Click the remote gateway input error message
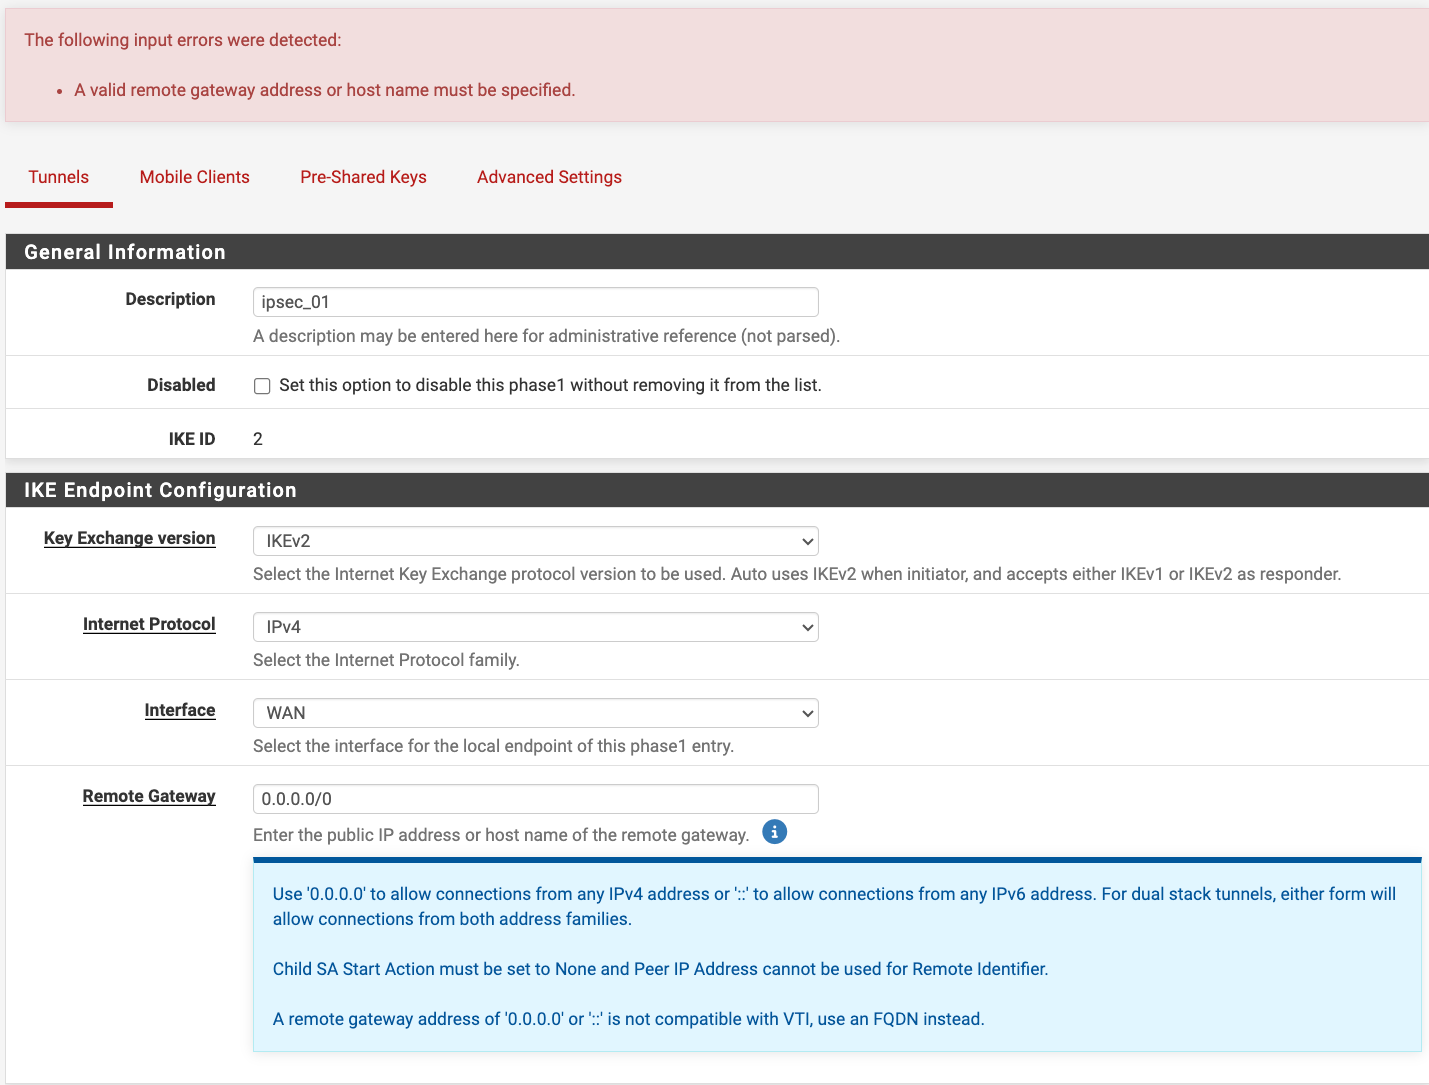 (324, 90)
